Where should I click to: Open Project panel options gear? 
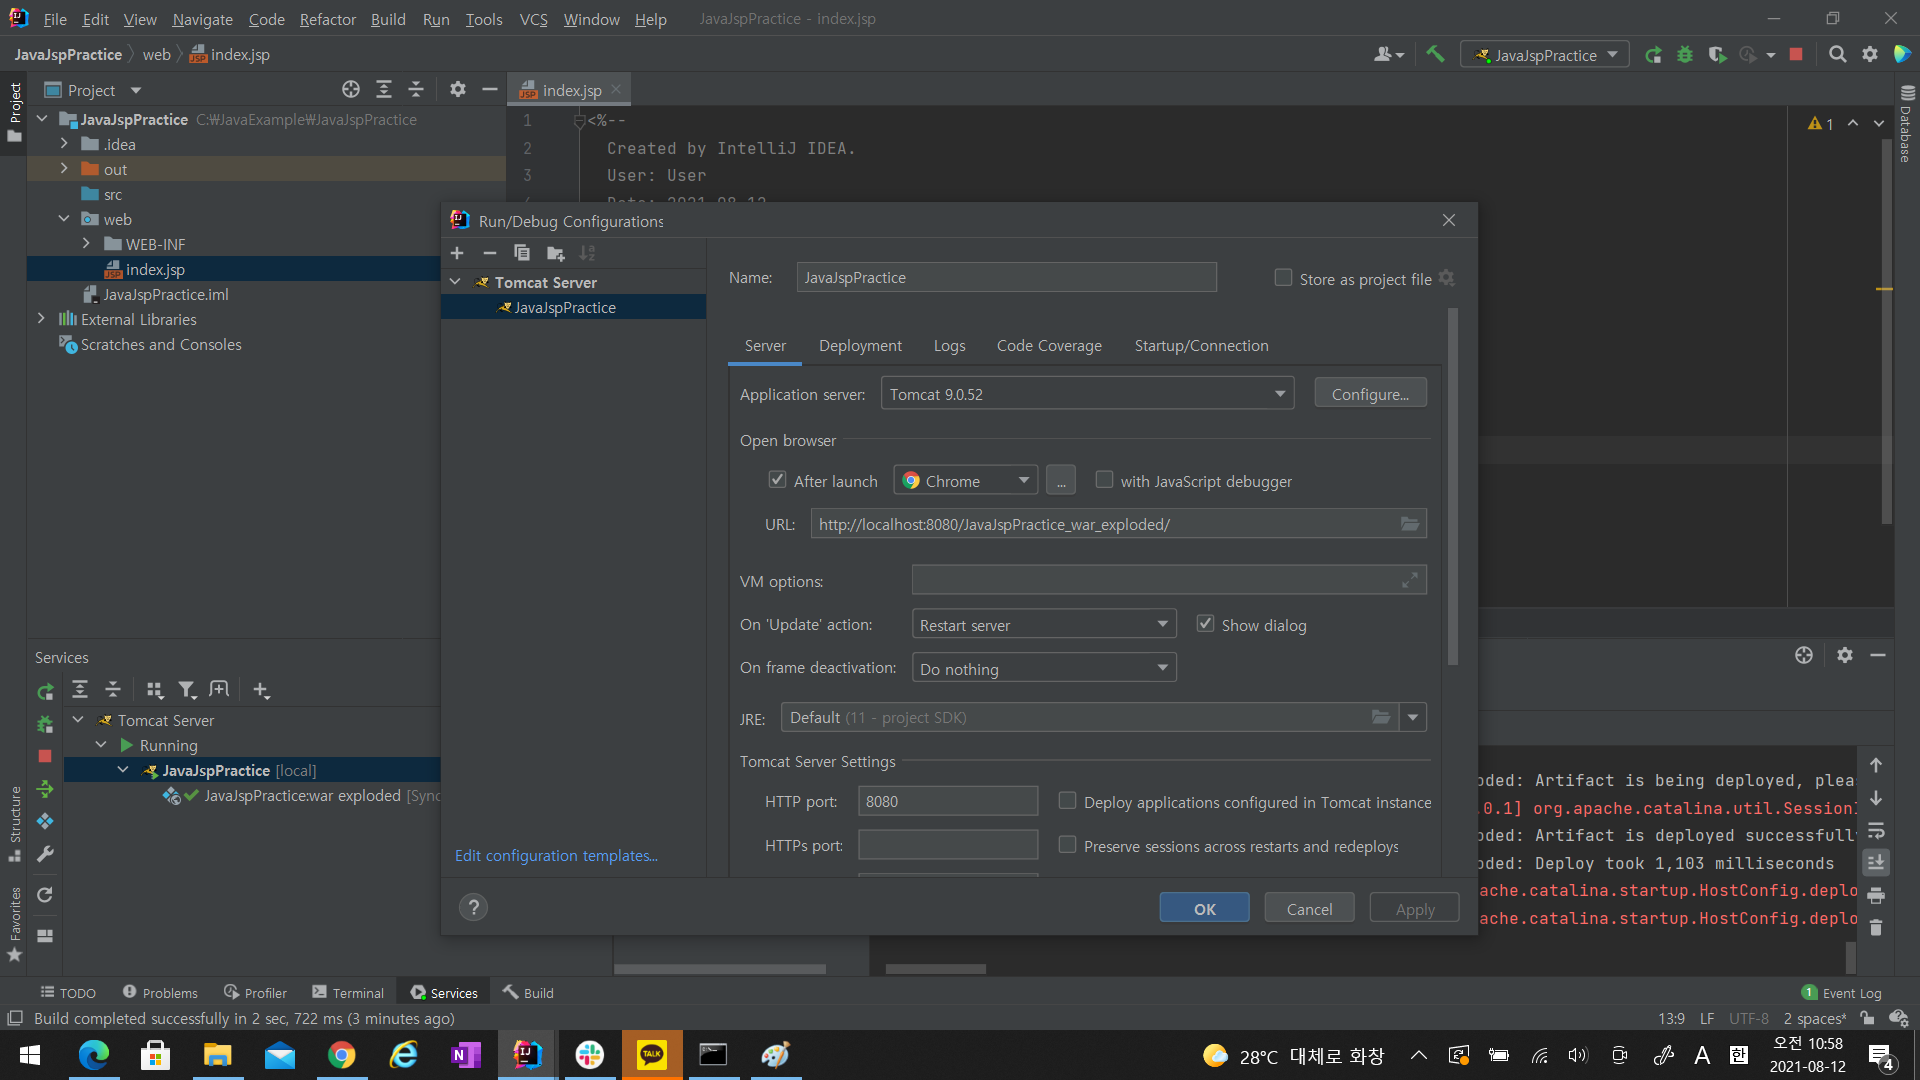(x=458, y=90)
